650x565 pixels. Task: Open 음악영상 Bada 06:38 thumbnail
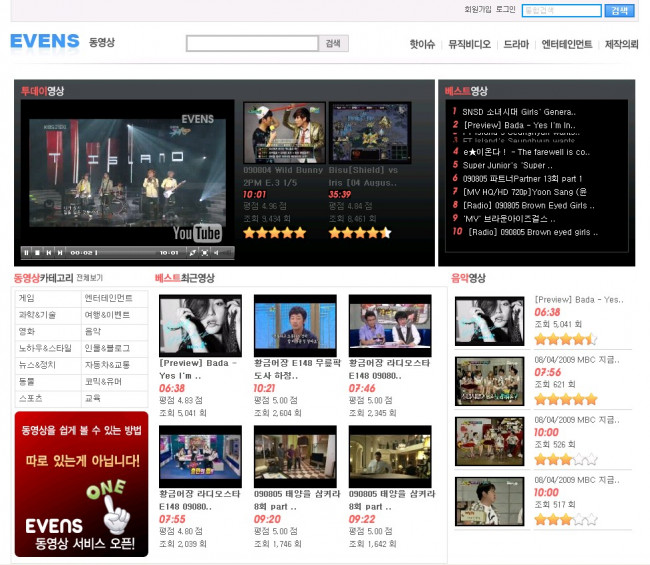coord(490,321)
